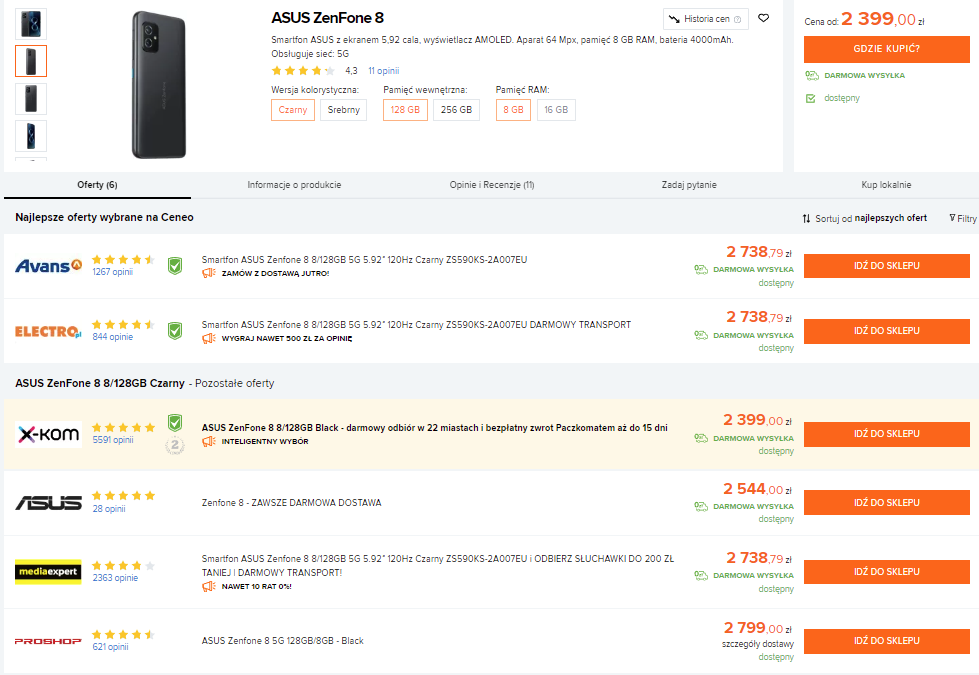Add ASUS ZenFone 8 to favorites with heart icon
979x675 pixels.
point(763,18)
